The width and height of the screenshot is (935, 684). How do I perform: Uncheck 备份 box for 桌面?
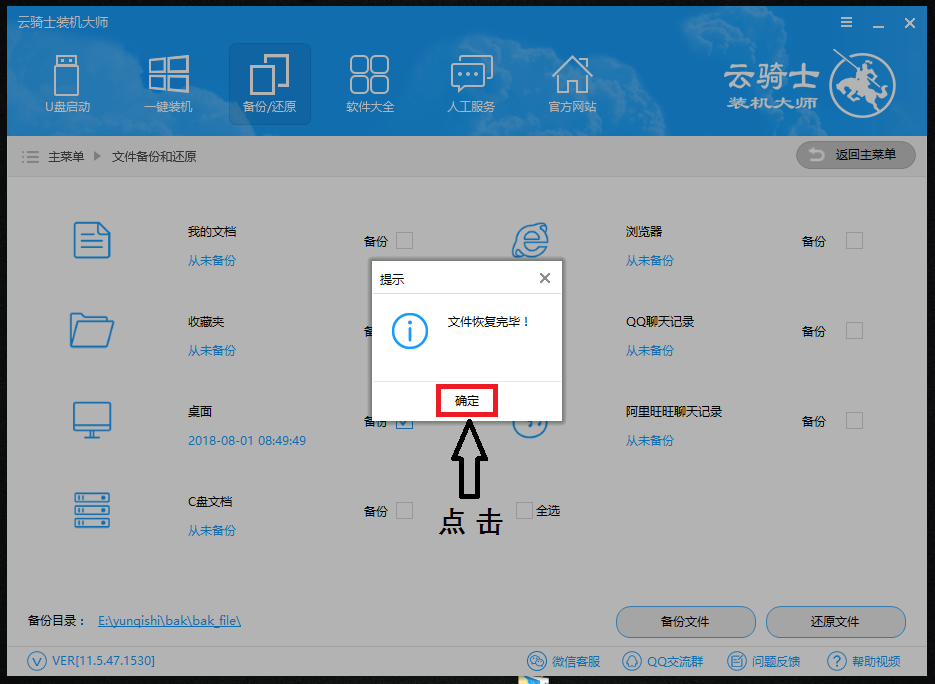point(404,425)
